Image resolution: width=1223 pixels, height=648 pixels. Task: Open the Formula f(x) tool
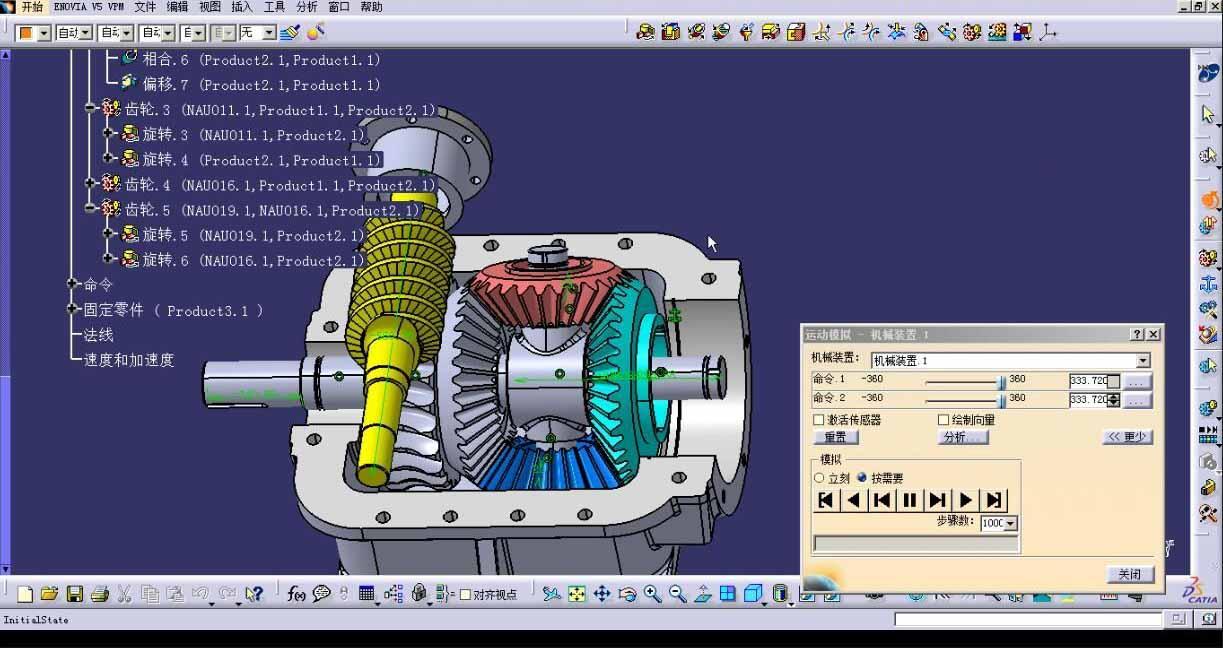click(296, 594)
